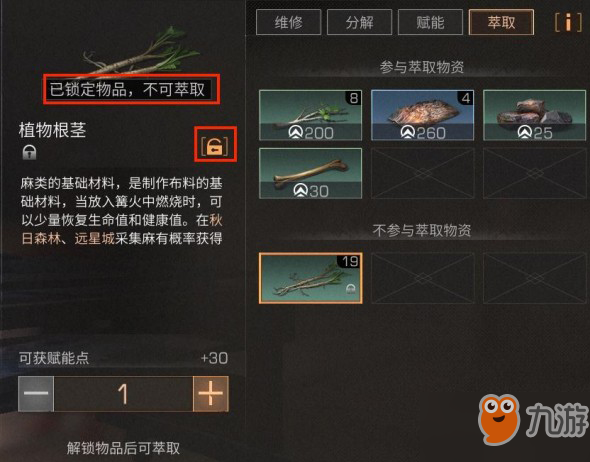Click the small gray lock under 植物根茎
590x462 pixels.
point(29,152)
